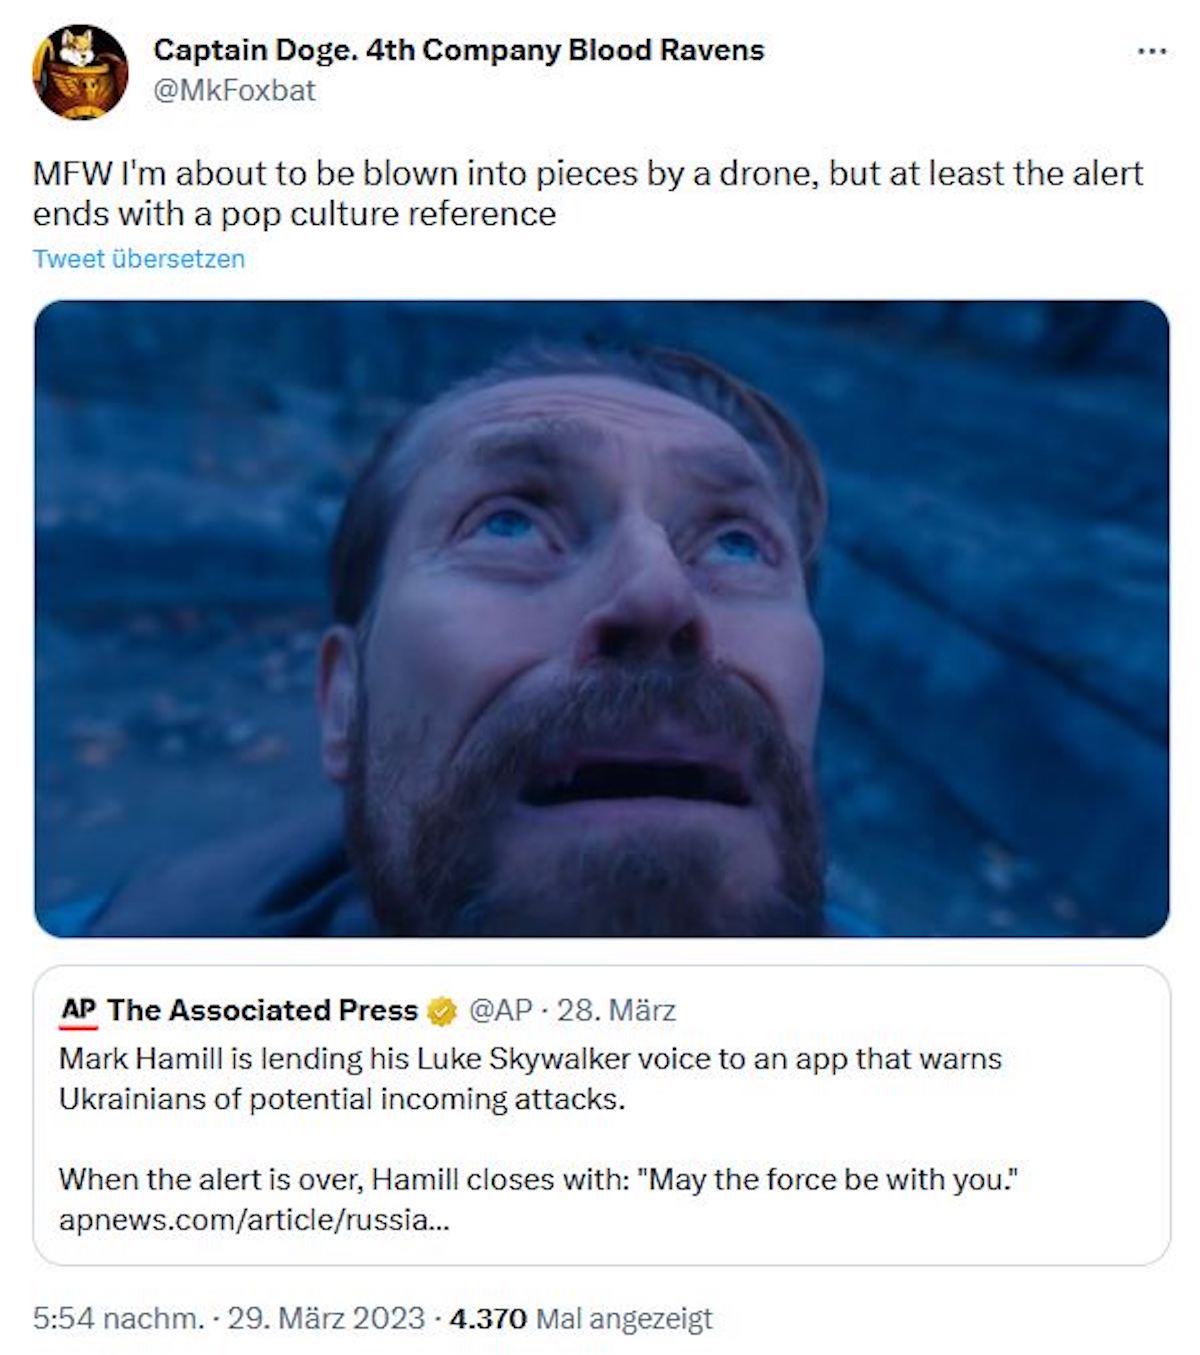Click the @AP handle in the quoted tweet
The image size is (1200, 1355).
click(x=500, y=1011)
